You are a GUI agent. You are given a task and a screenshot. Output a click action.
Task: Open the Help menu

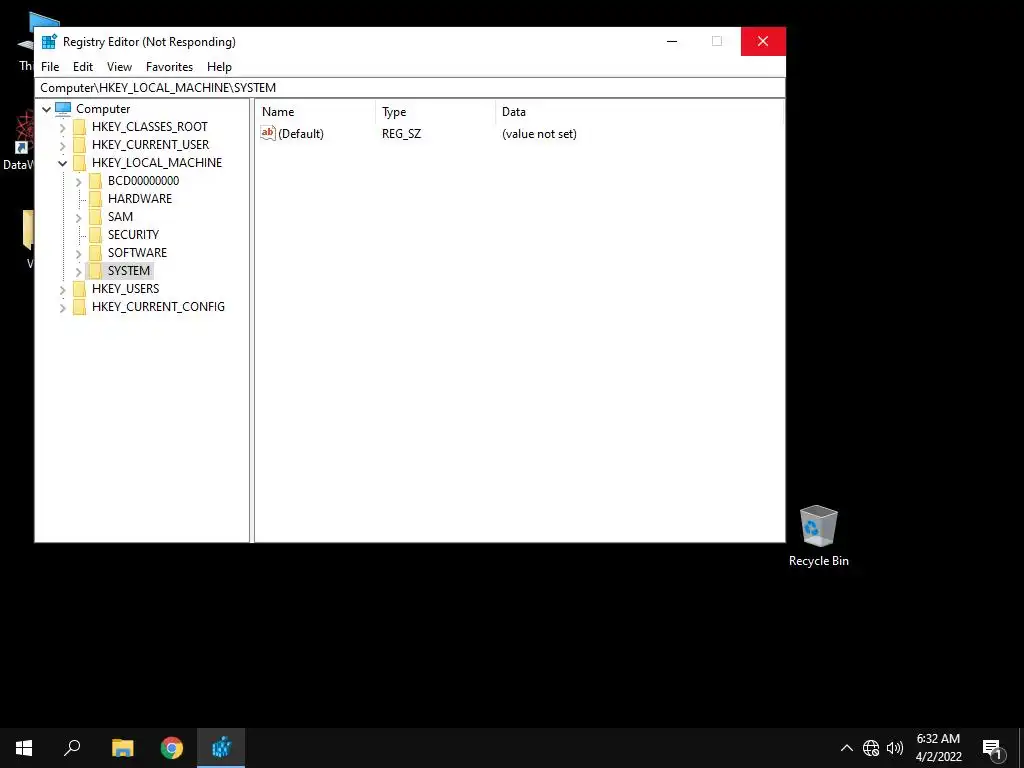click(219, 67)
